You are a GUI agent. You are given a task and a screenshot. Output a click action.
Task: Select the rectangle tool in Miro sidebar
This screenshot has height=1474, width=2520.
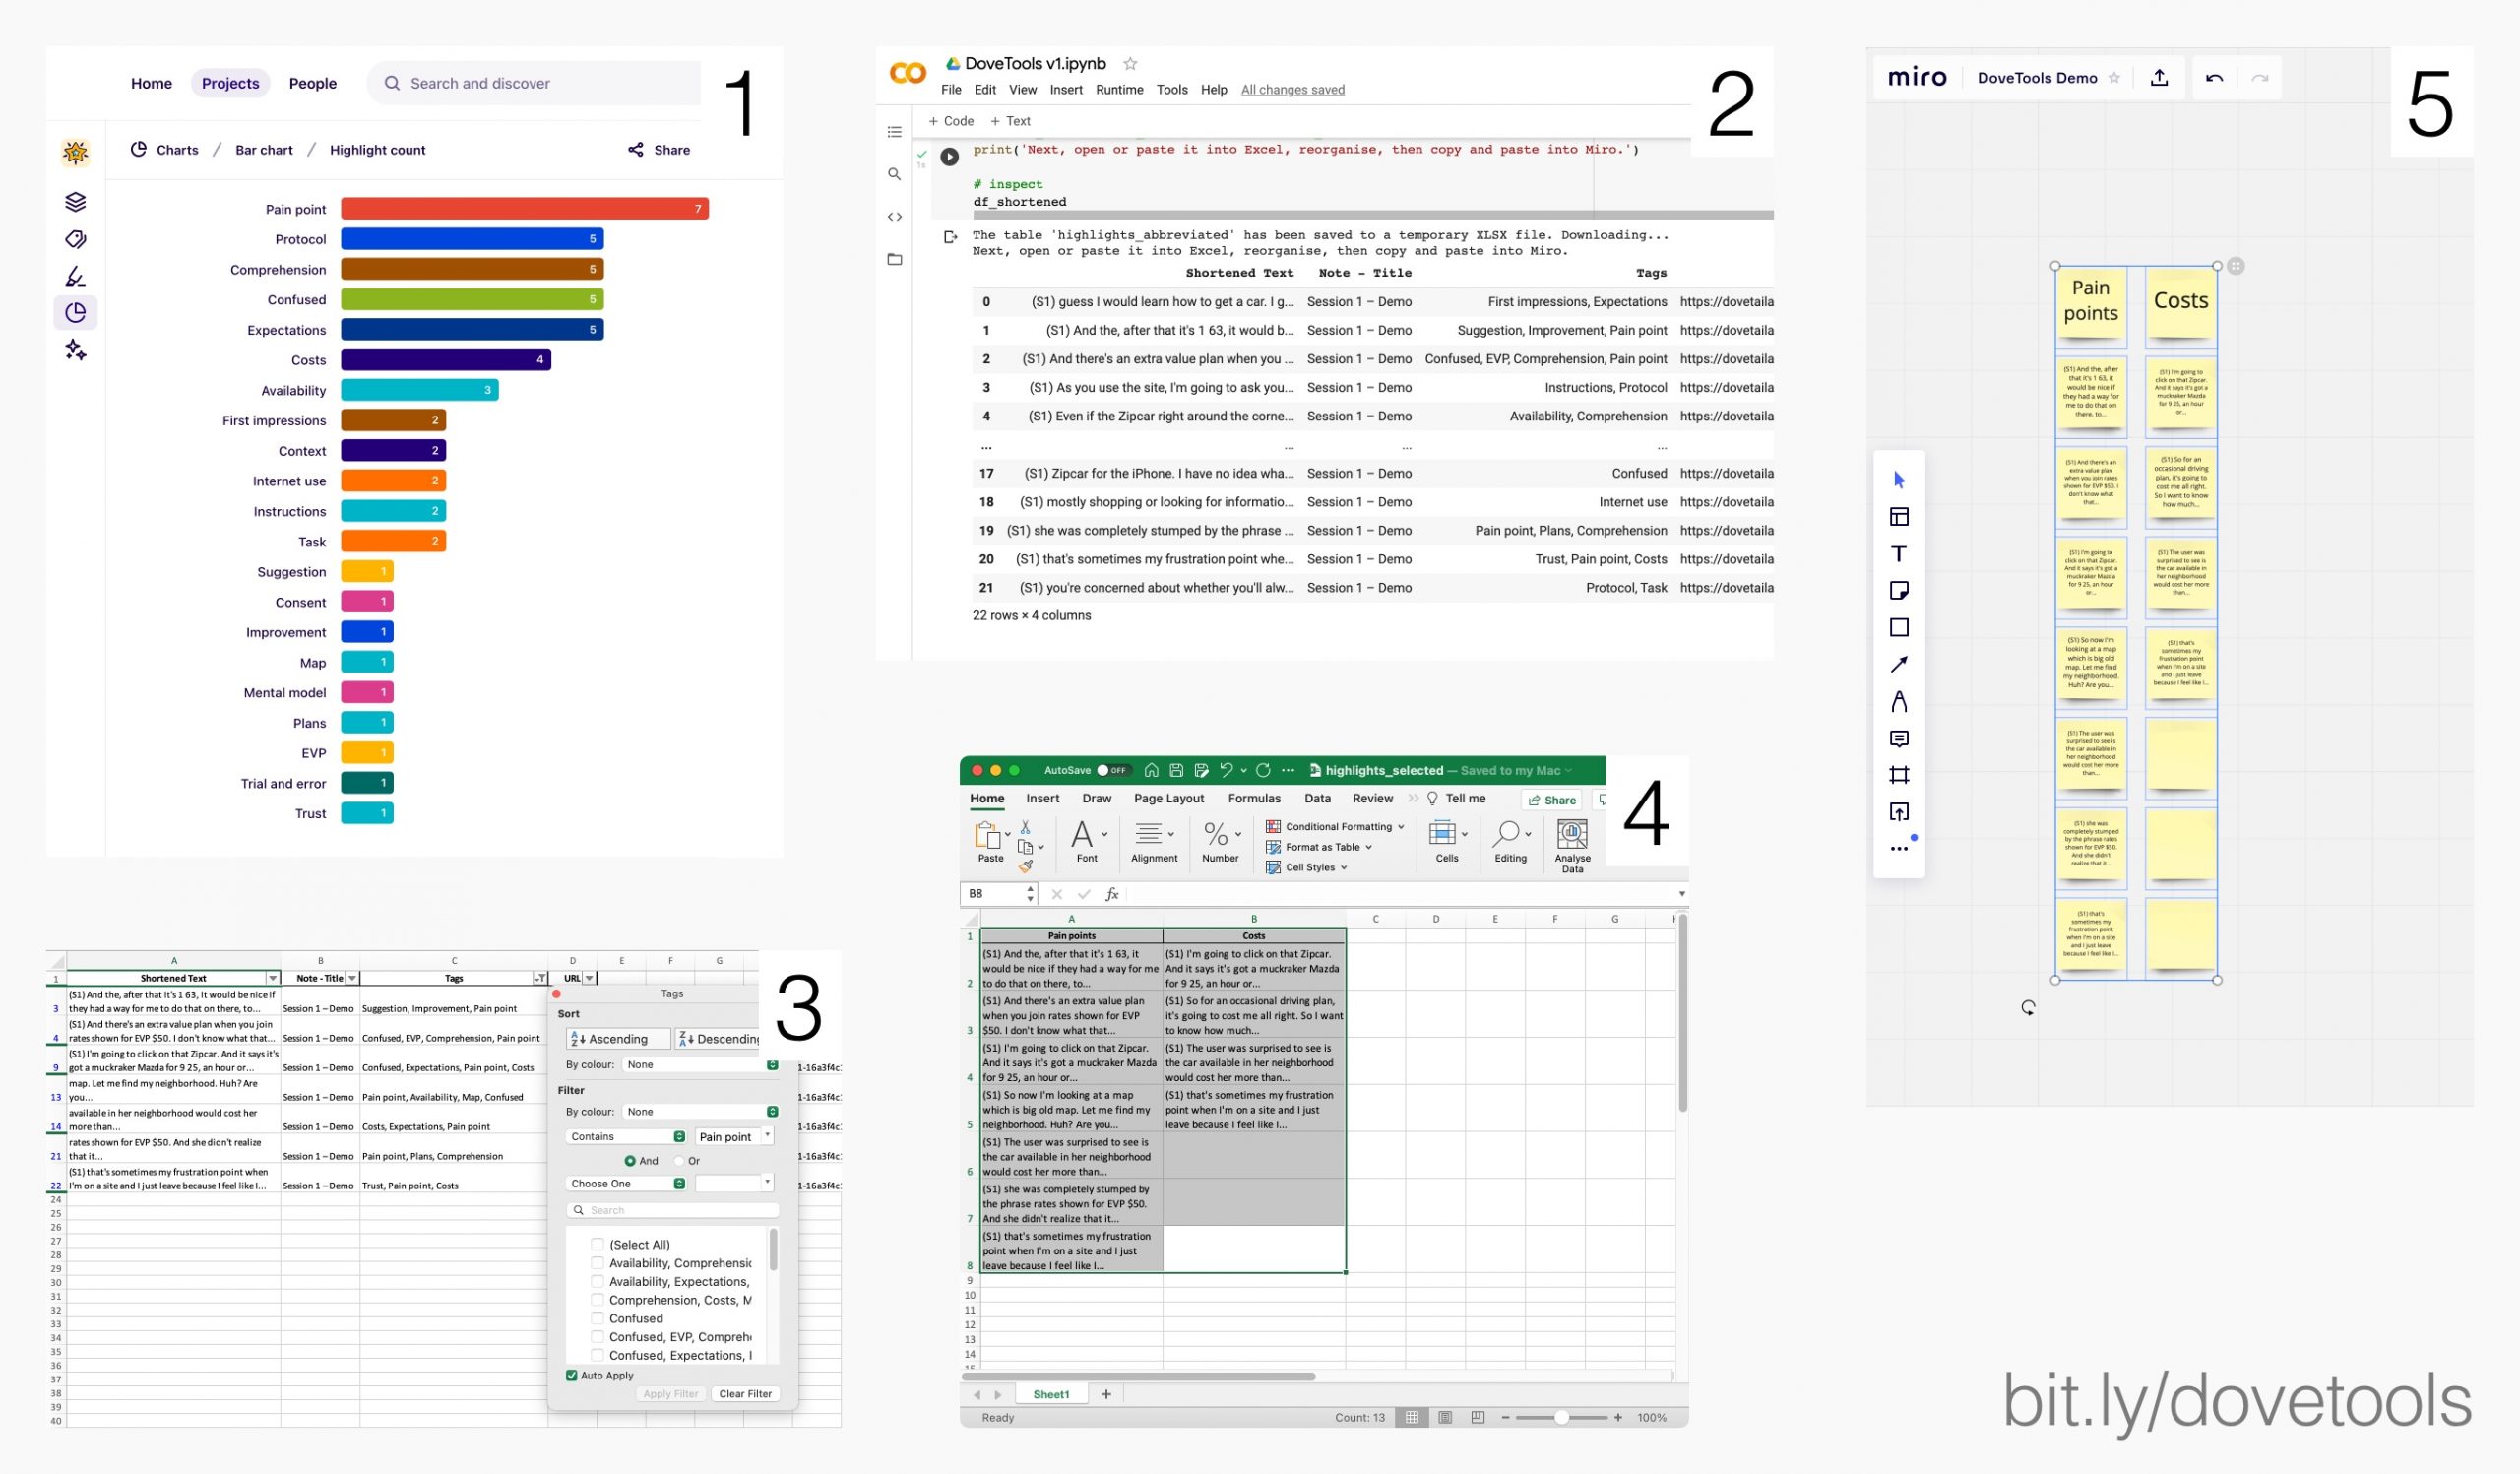coord(1903,626)
